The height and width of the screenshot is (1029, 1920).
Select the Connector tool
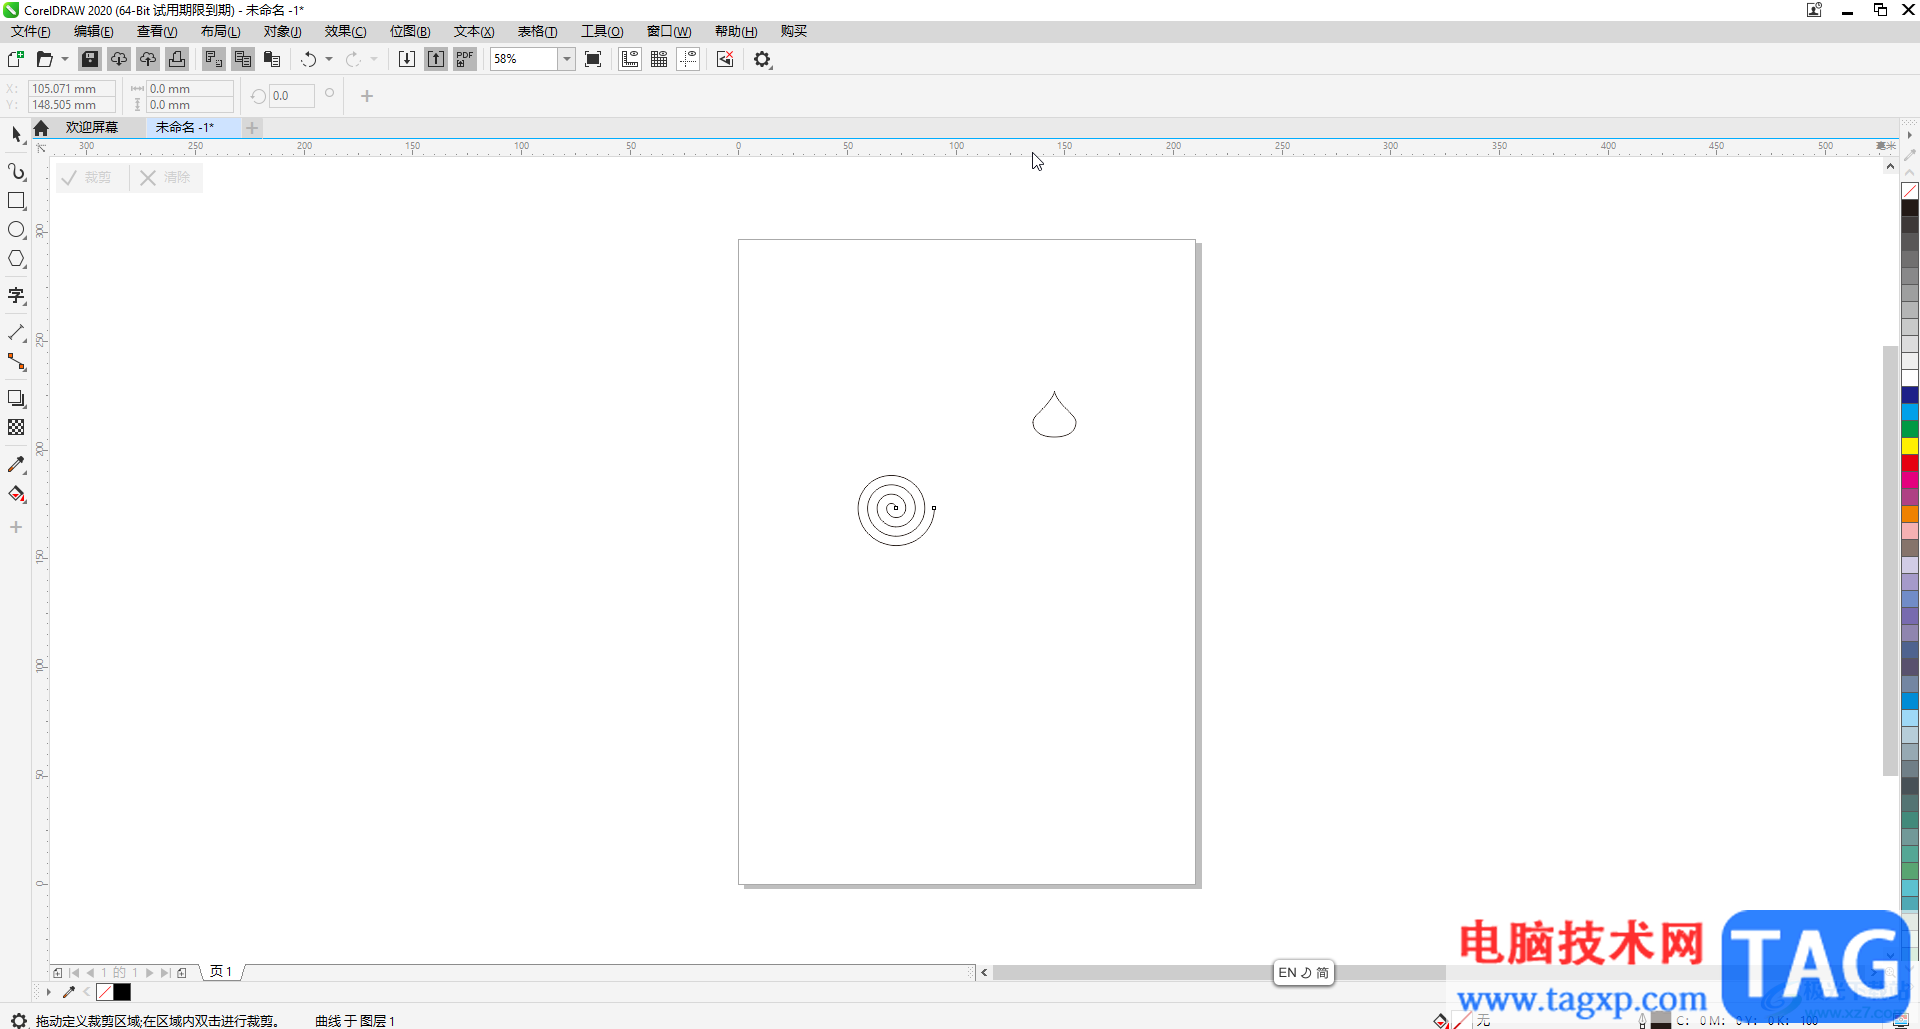[16, 362]
